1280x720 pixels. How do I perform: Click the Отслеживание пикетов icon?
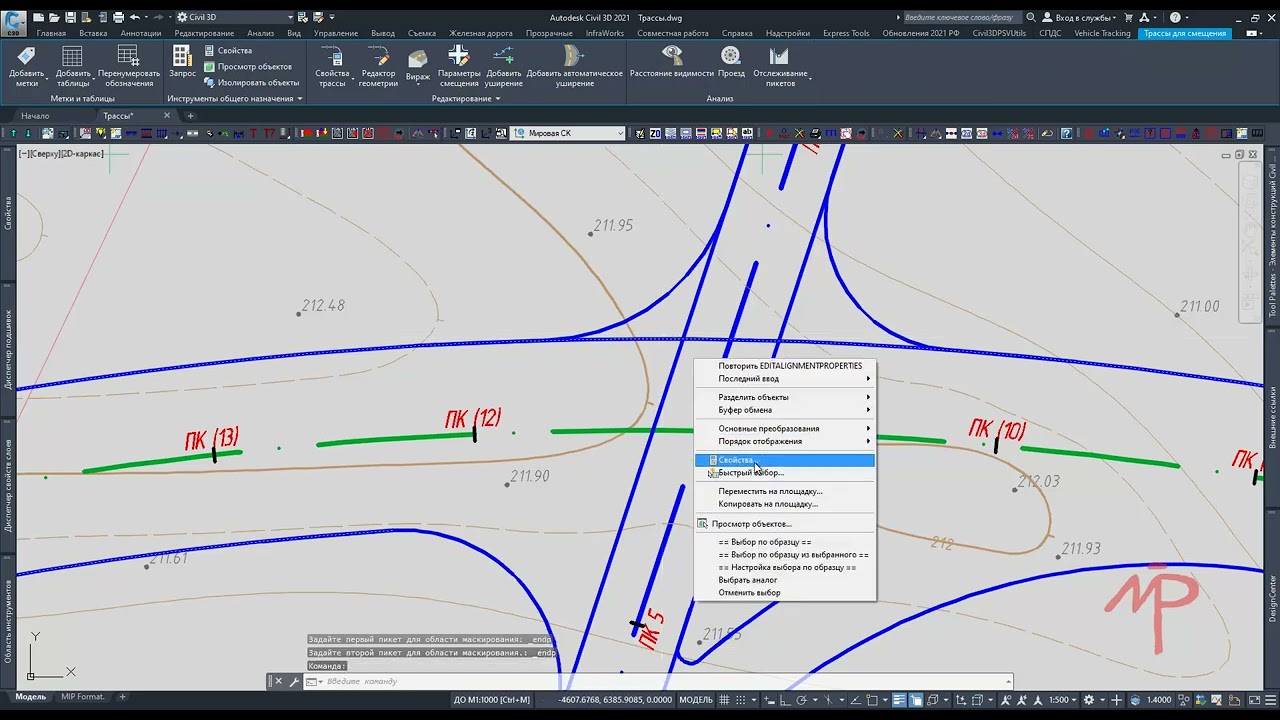pyautogui.click(x=780, y=65)
